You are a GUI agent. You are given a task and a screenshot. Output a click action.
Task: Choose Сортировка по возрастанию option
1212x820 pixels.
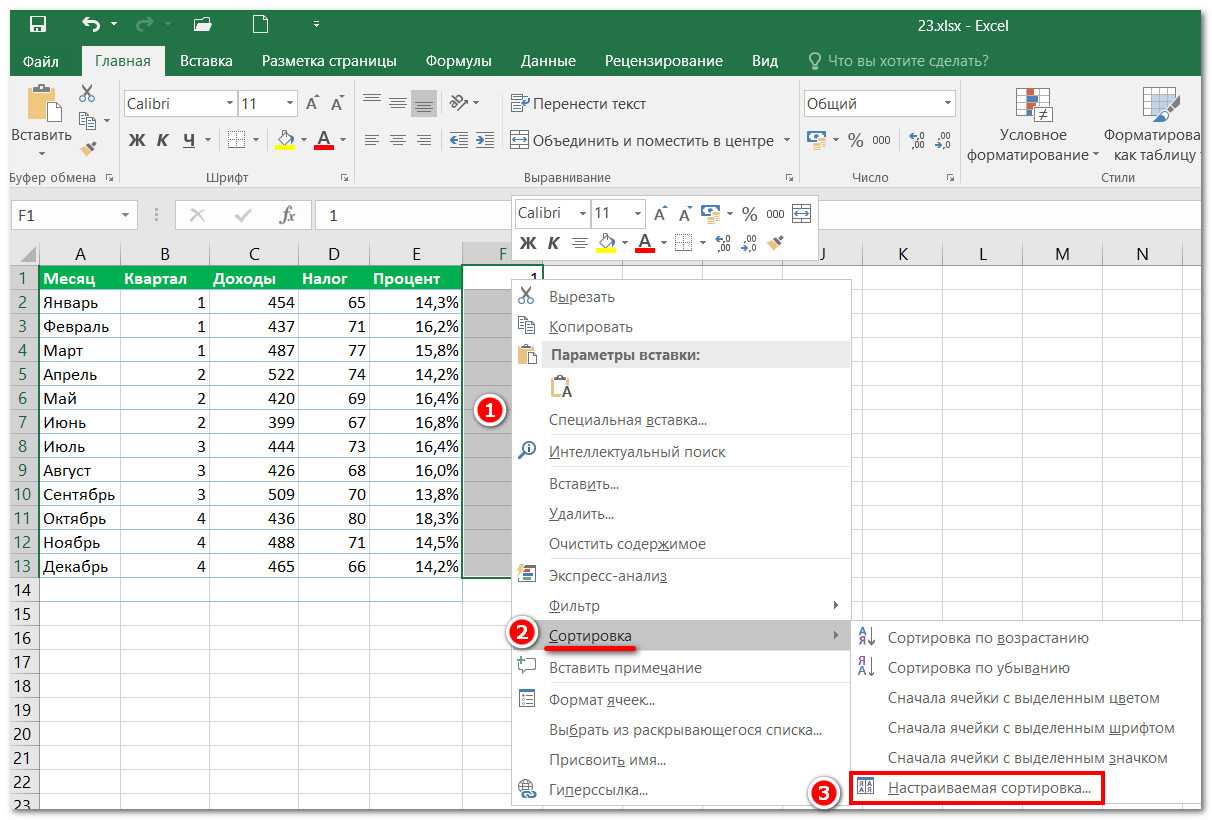tap(987, 638)
